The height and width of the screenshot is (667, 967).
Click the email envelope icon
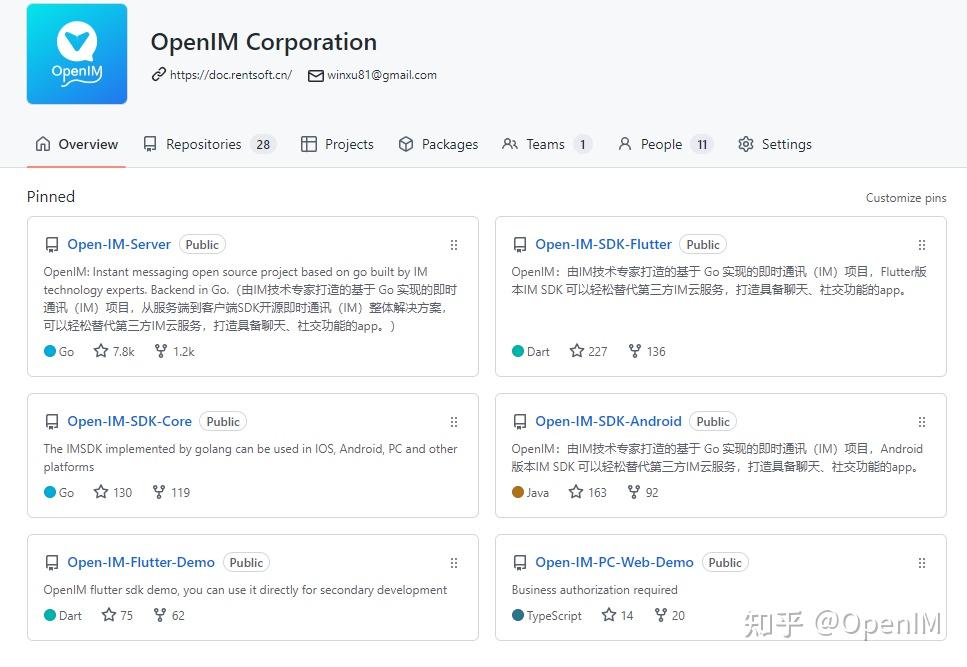tap(315, 75)
